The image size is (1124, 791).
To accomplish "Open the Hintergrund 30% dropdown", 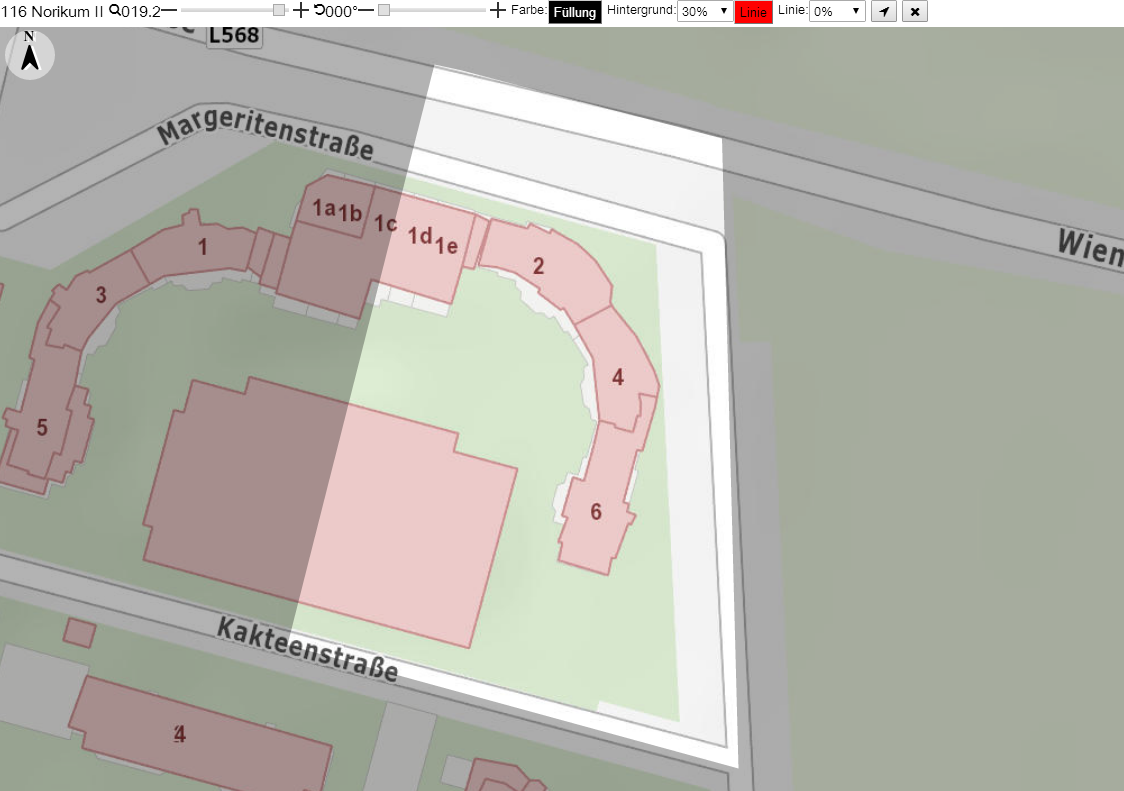I will click(x=705, y=11).
